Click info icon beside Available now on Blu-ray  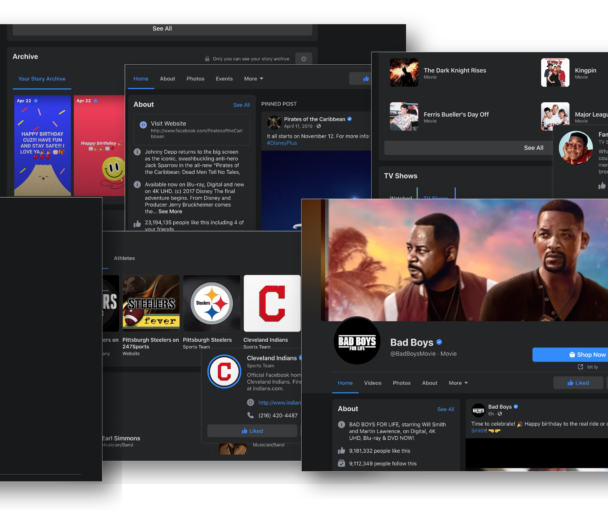pyautogui.click(x=137, y=185)
